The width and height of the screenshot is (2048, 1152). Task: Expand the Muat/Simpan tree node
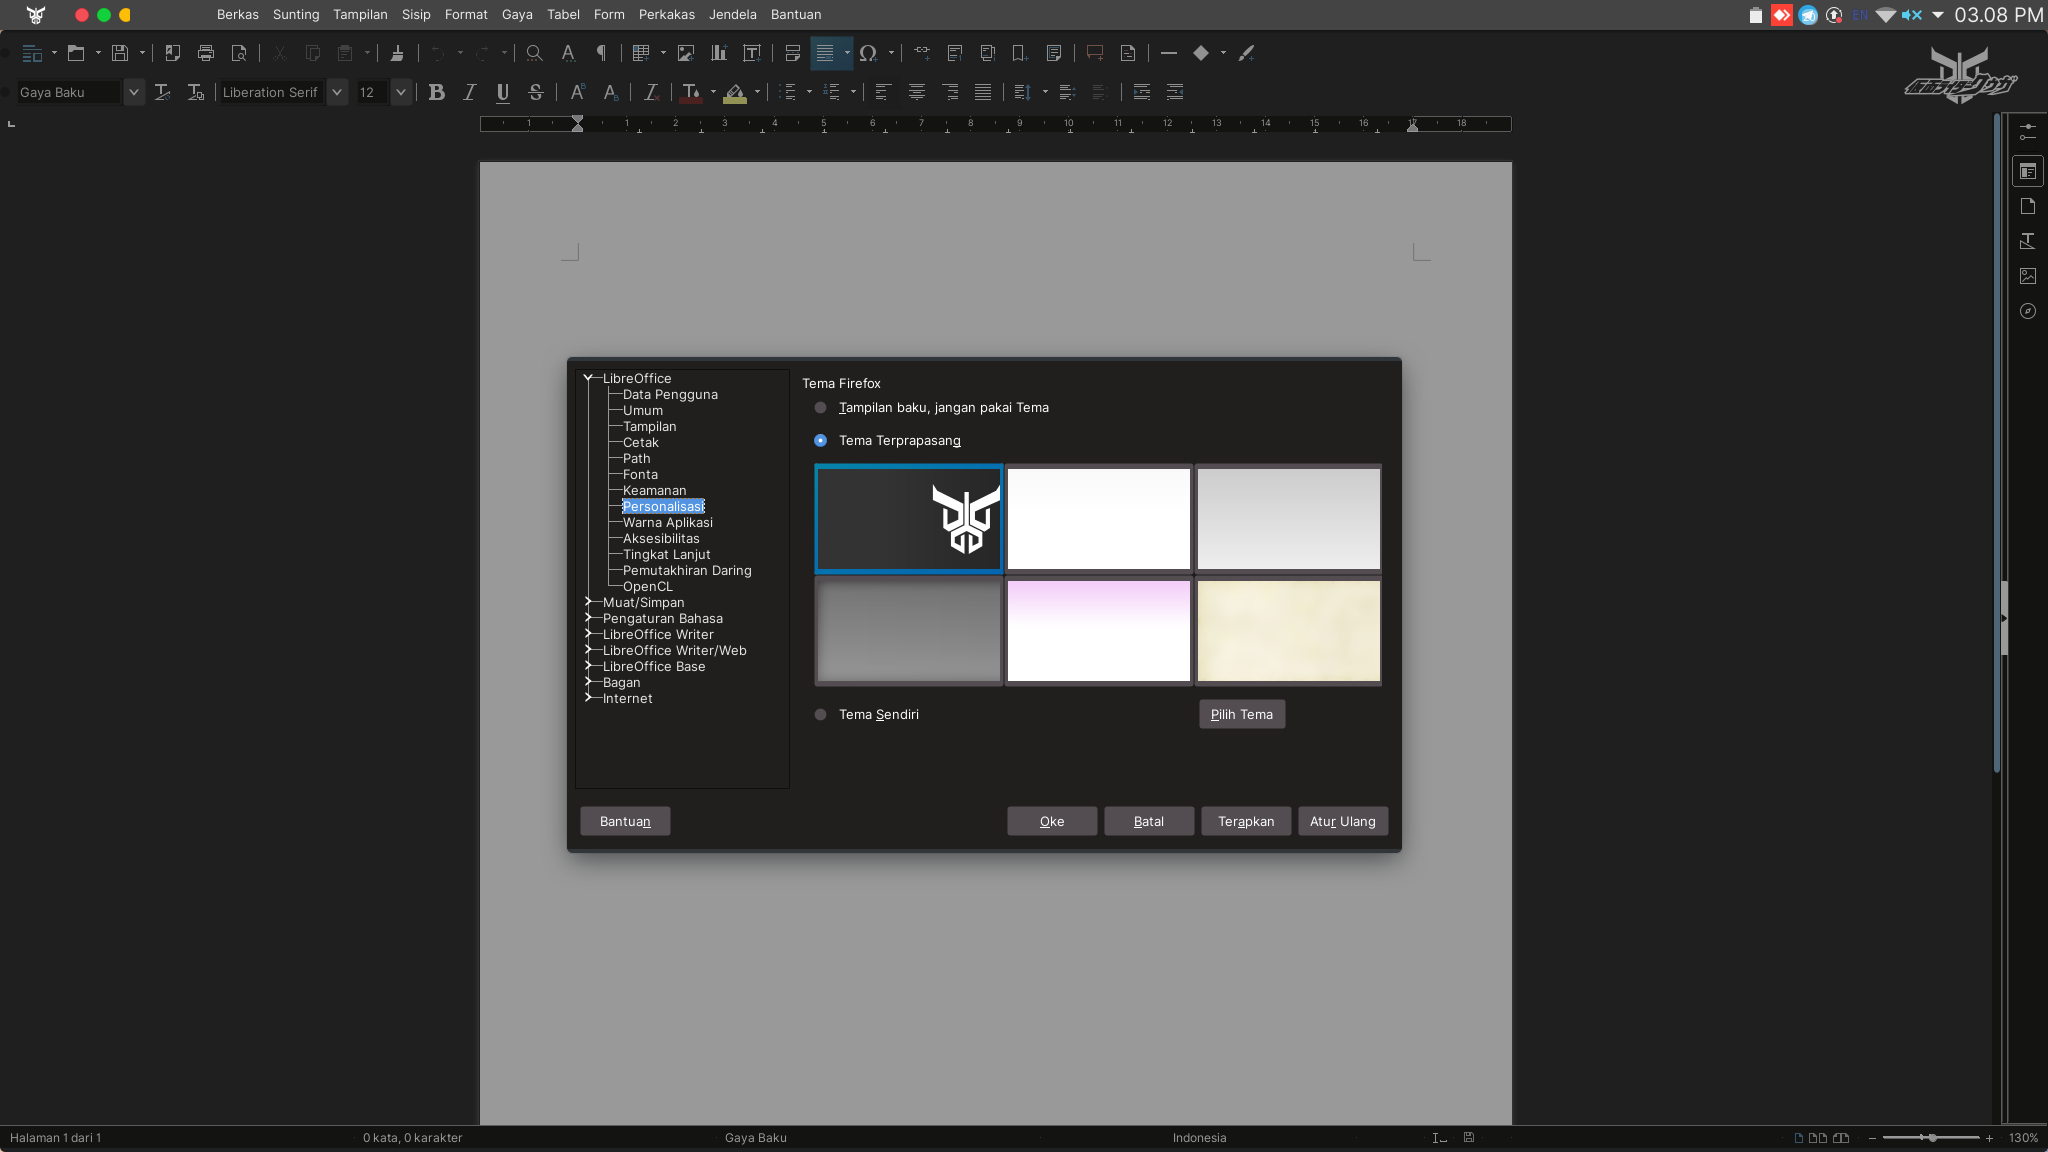[x=589, y=602]
